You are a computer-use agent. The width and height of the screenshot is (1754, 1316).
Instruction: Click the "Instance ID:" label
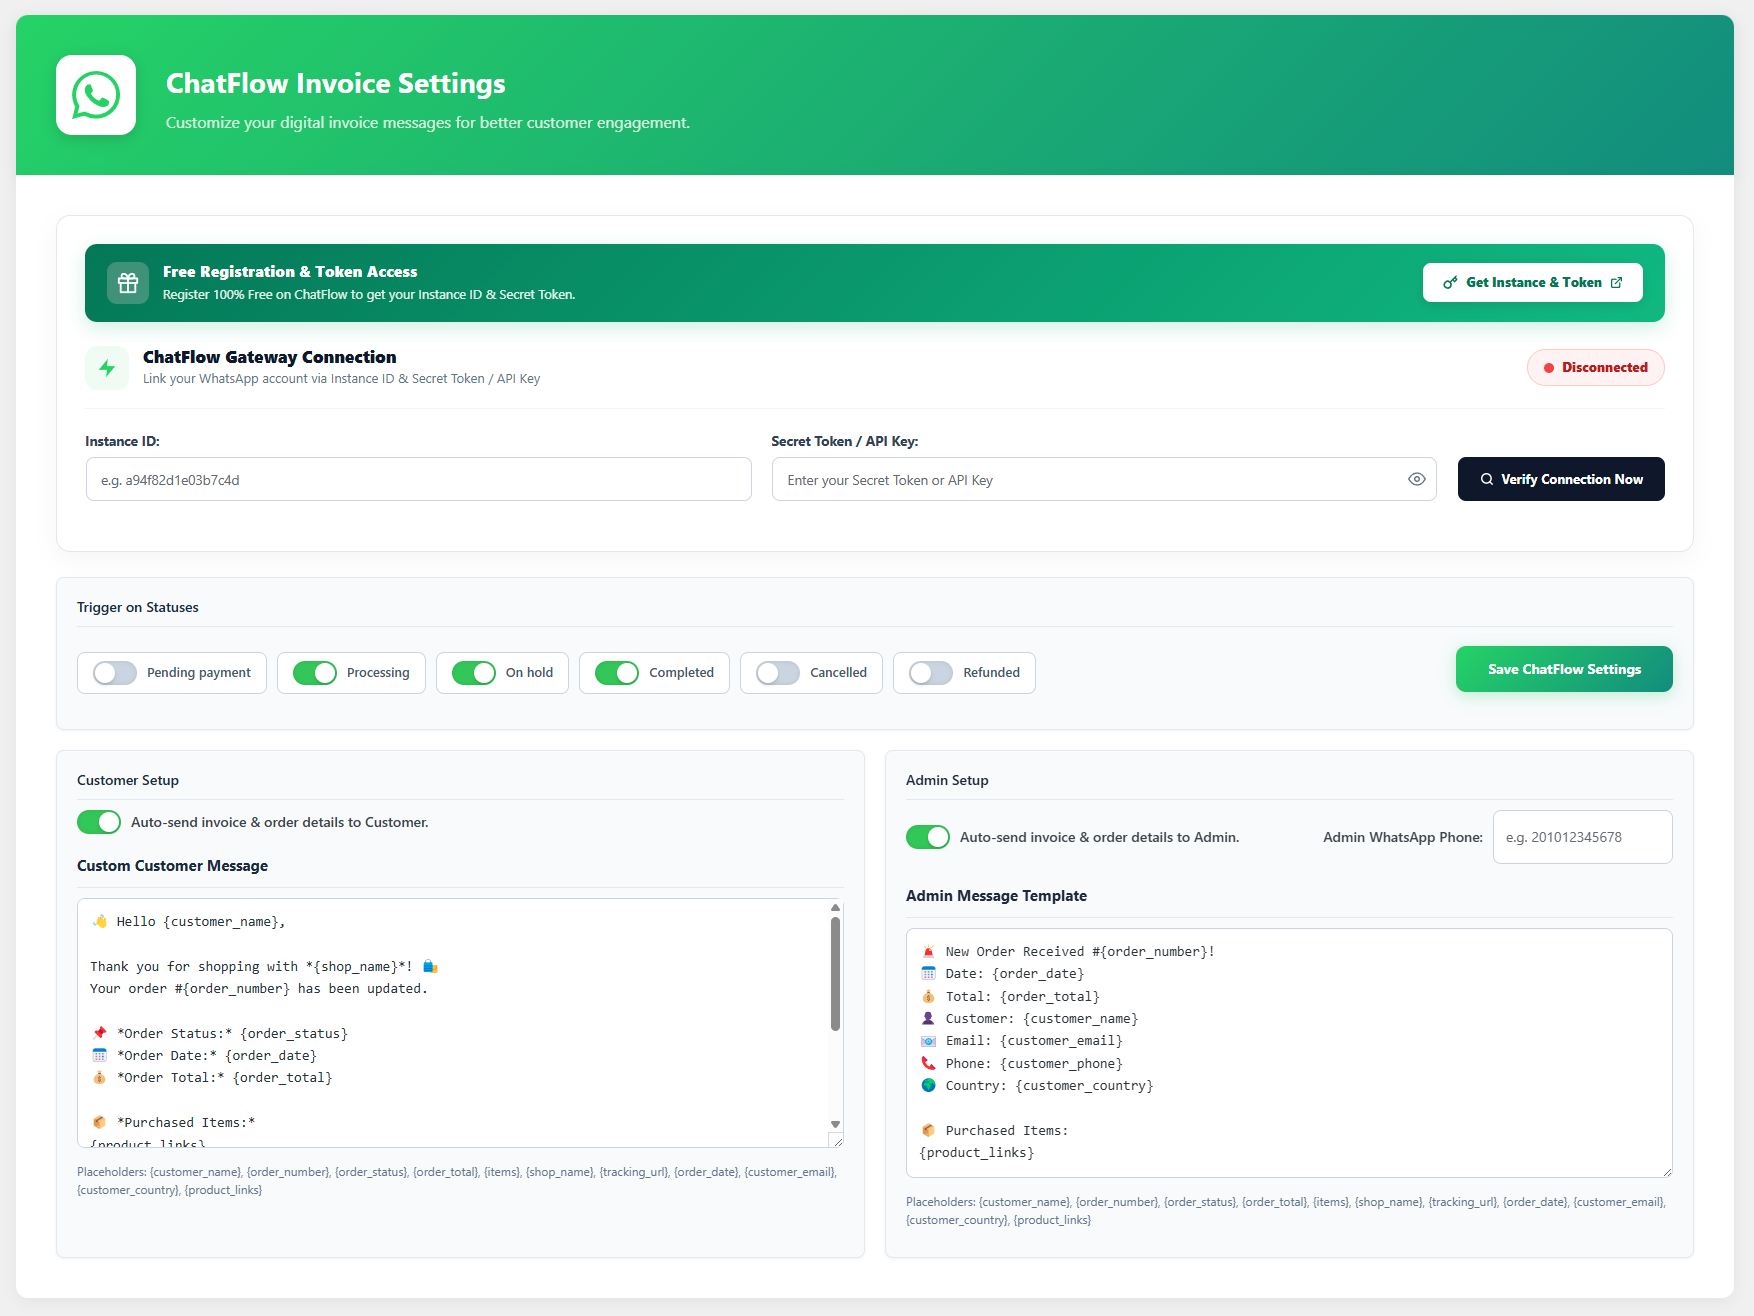[x=122, y=441]
